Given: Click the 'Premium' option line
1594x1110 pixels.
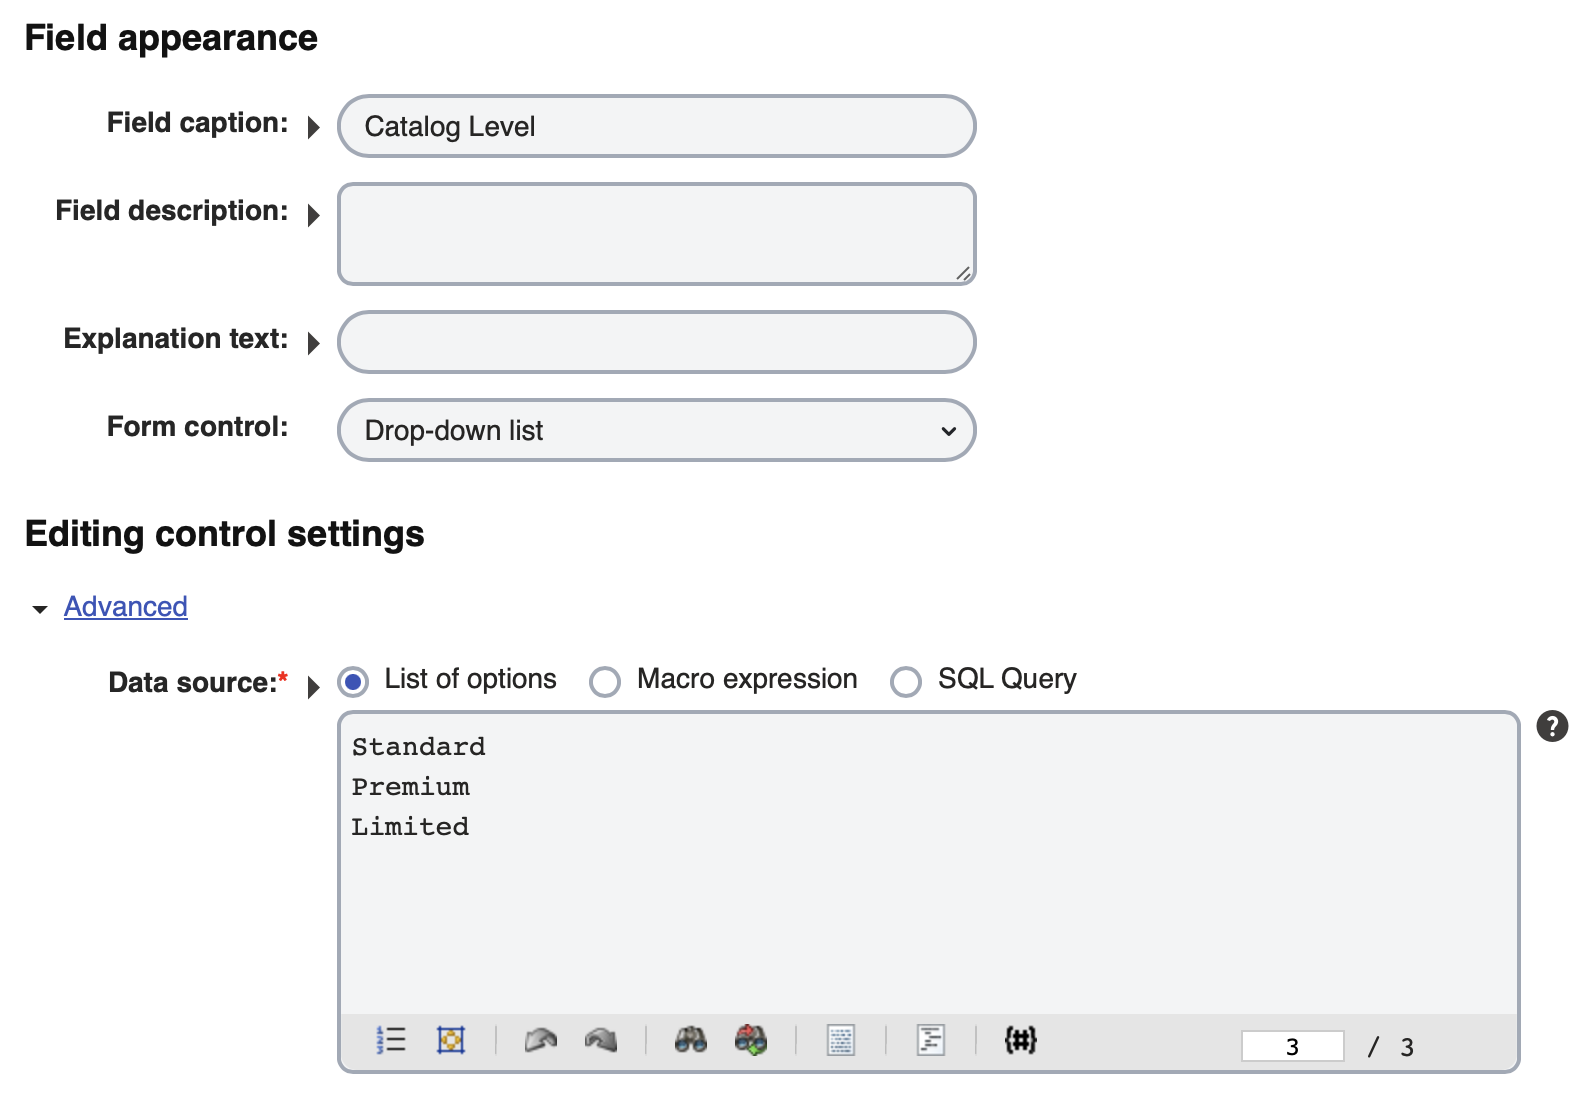Looking at the screenshot, I should (411, 787).
